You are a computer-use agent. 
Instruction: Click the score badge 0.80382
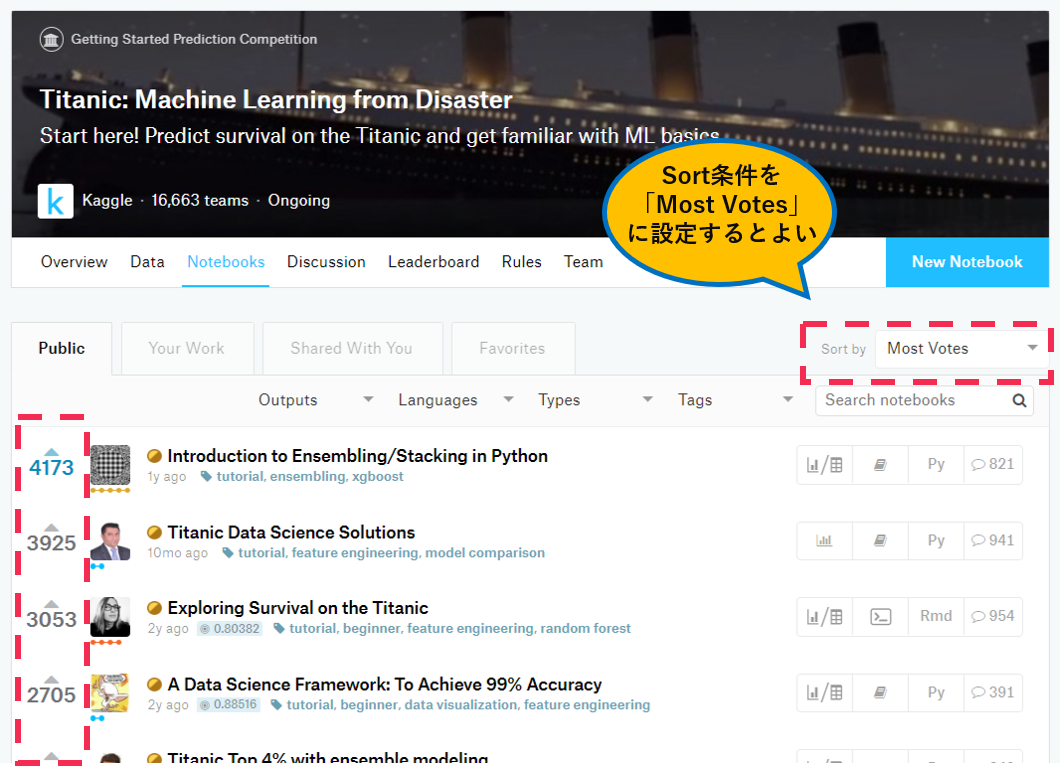[x=229, y=629]
